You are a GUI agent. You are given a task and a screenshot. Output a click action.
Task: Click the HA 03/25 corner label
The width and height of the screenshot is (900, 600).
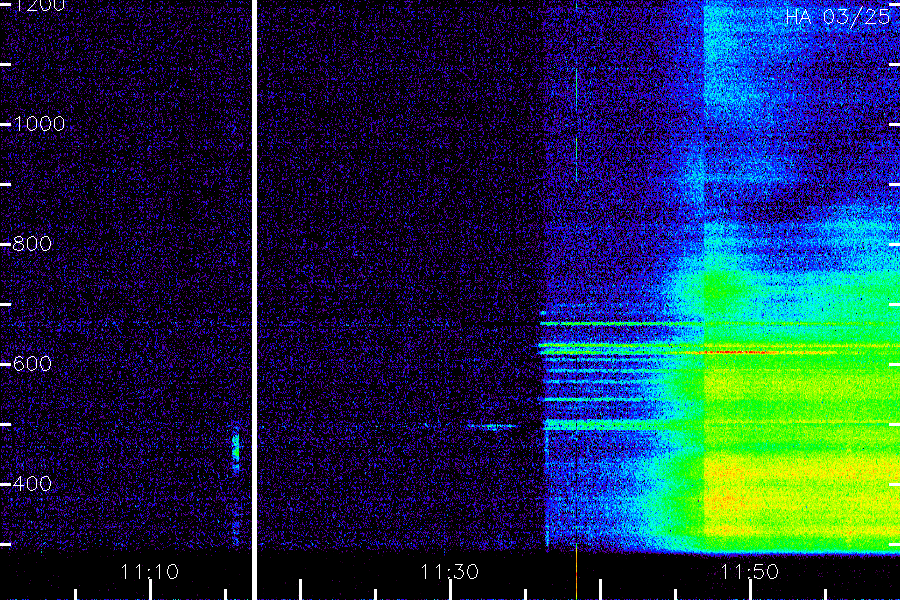[837, 17]
